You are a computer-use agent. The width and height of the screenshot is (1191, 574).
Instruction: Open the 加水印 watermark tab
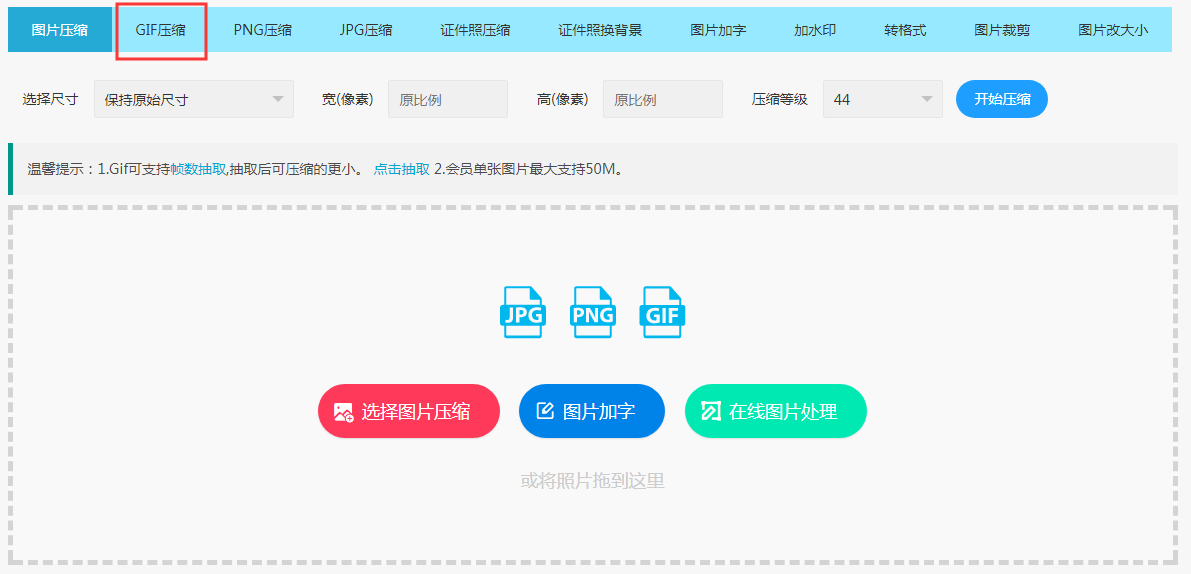[x=815, y=30]
